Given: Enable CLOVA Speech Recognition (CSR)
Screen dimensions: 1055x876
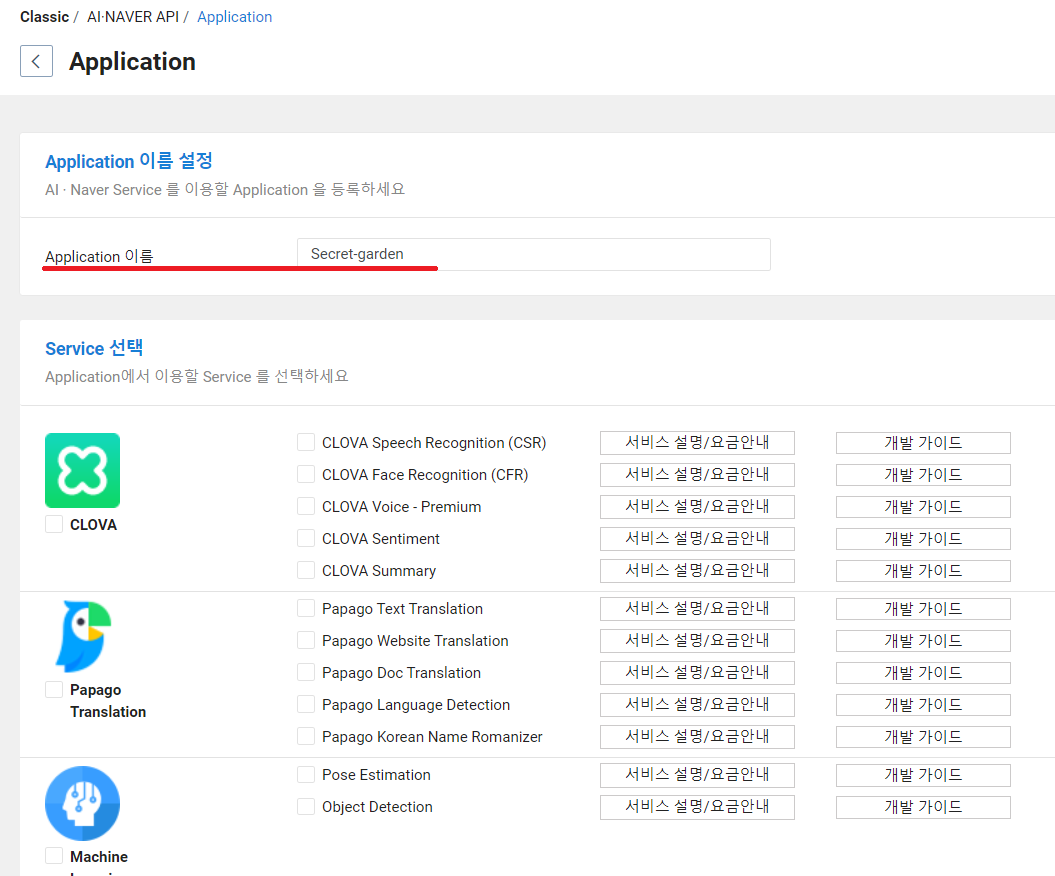Looking at the screenshot, I should [306, 442].
